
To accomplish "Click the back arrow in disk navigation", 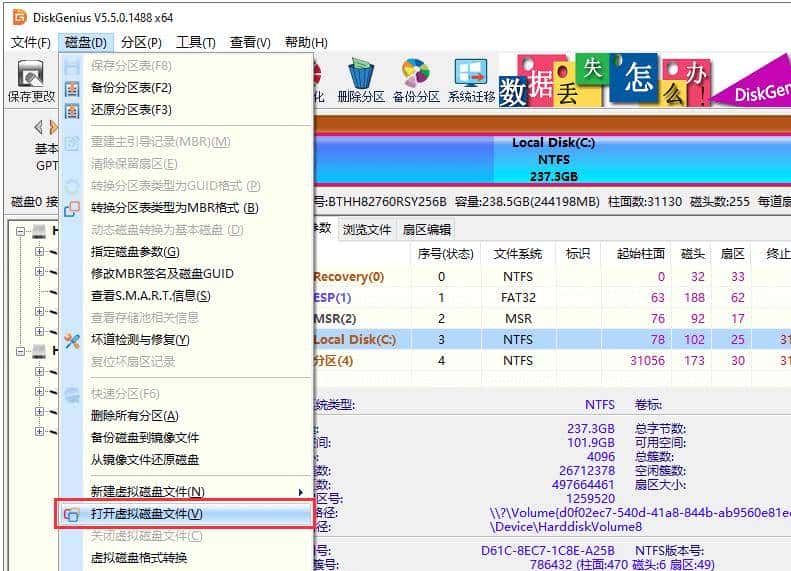I will coord(38,127).
